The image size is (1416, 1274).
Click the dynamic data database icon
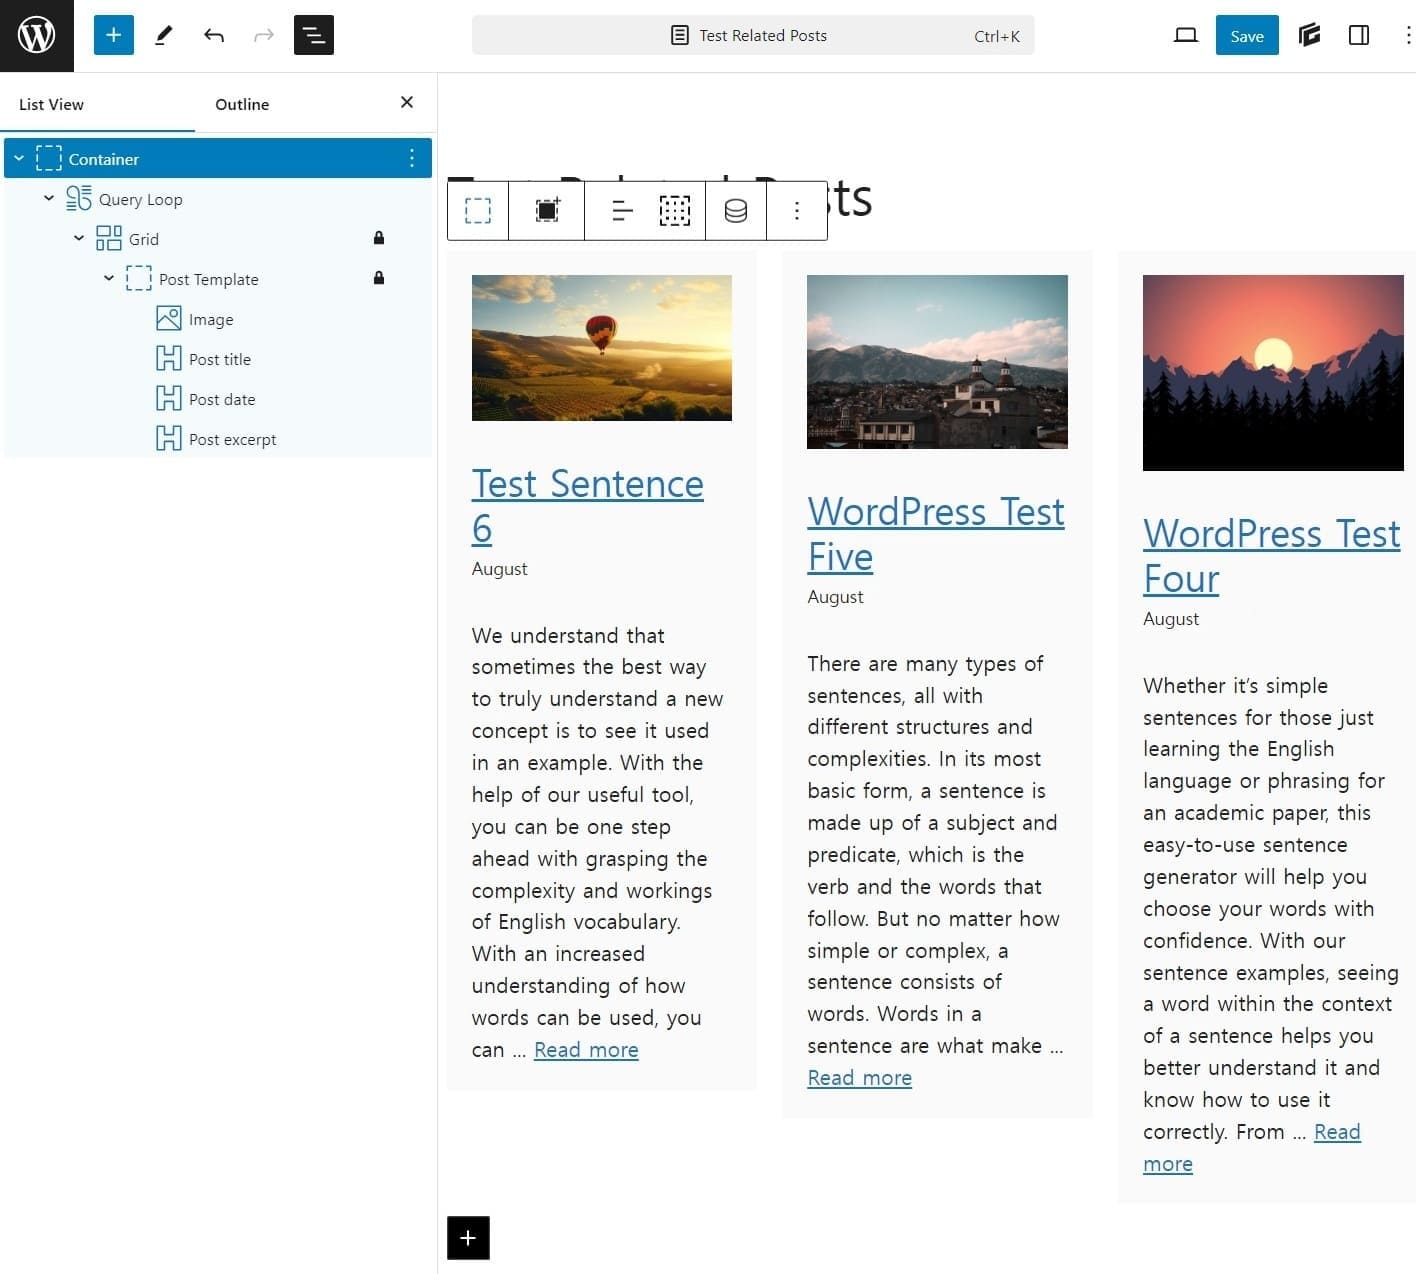(735, 211)
